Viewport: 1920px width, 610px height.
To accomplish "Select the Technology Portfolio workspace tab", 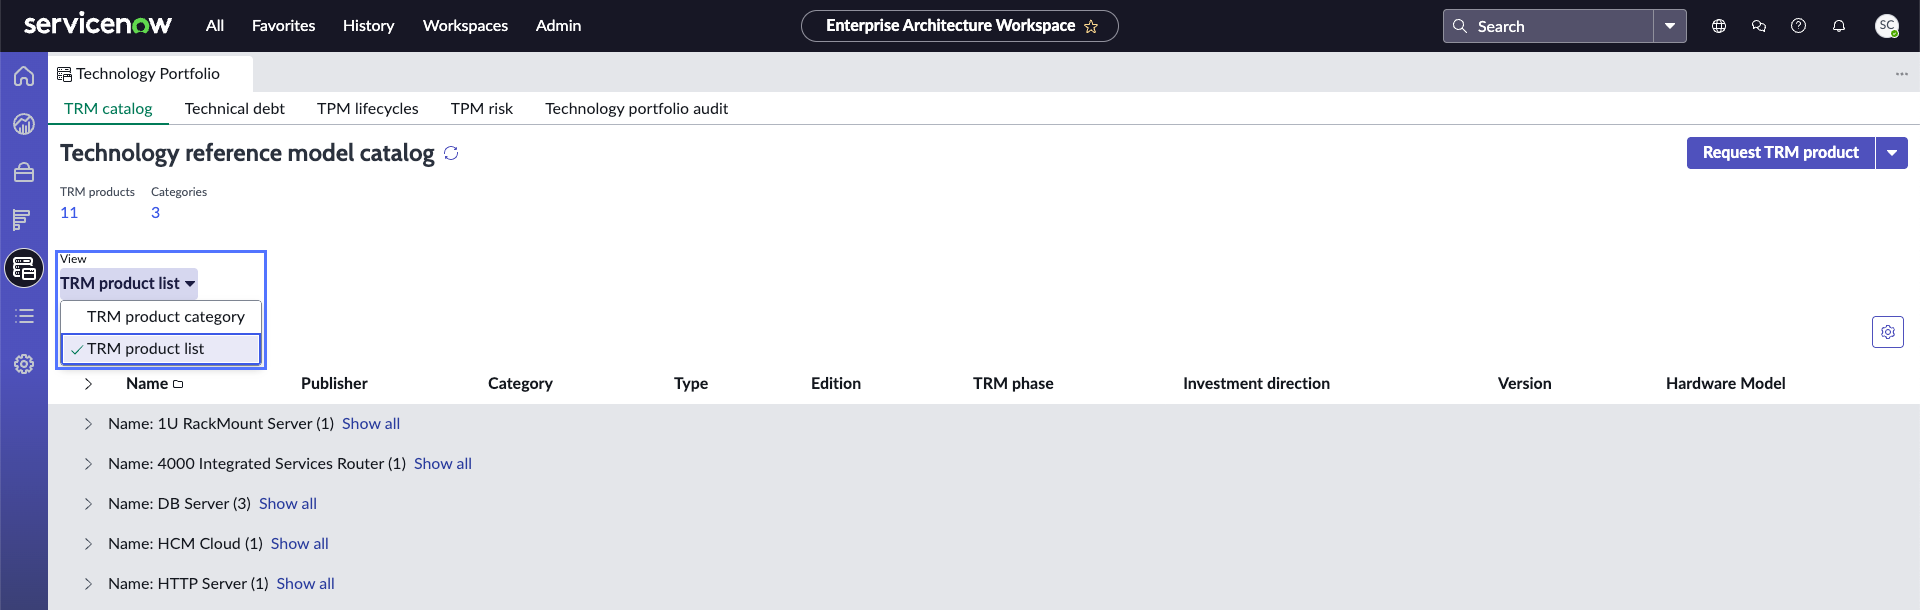I will [150, 74].
